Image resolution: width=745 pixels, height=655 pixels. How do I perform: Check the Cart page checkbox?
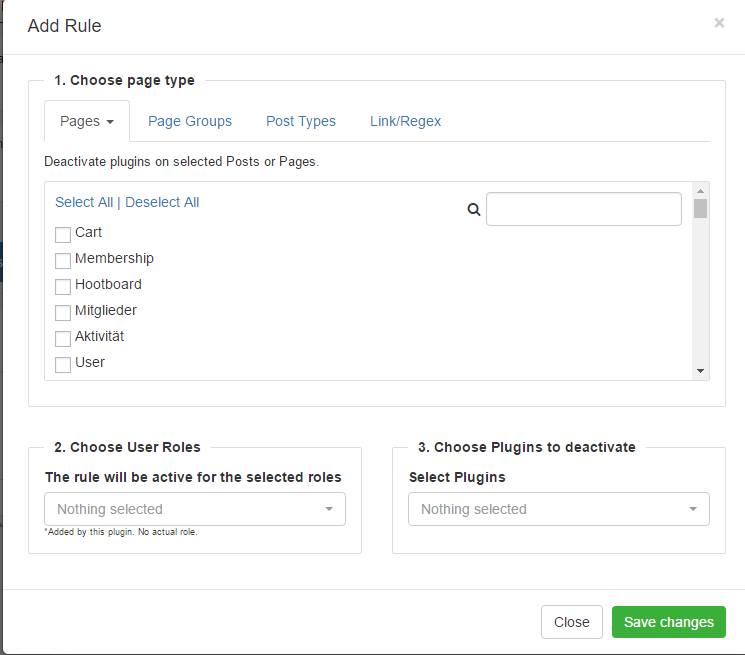[63, 234]
